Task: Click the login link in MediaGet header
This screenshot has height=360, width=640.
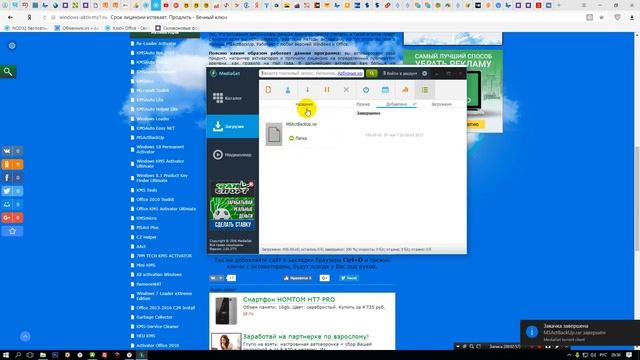Action: tap(400, 73)
